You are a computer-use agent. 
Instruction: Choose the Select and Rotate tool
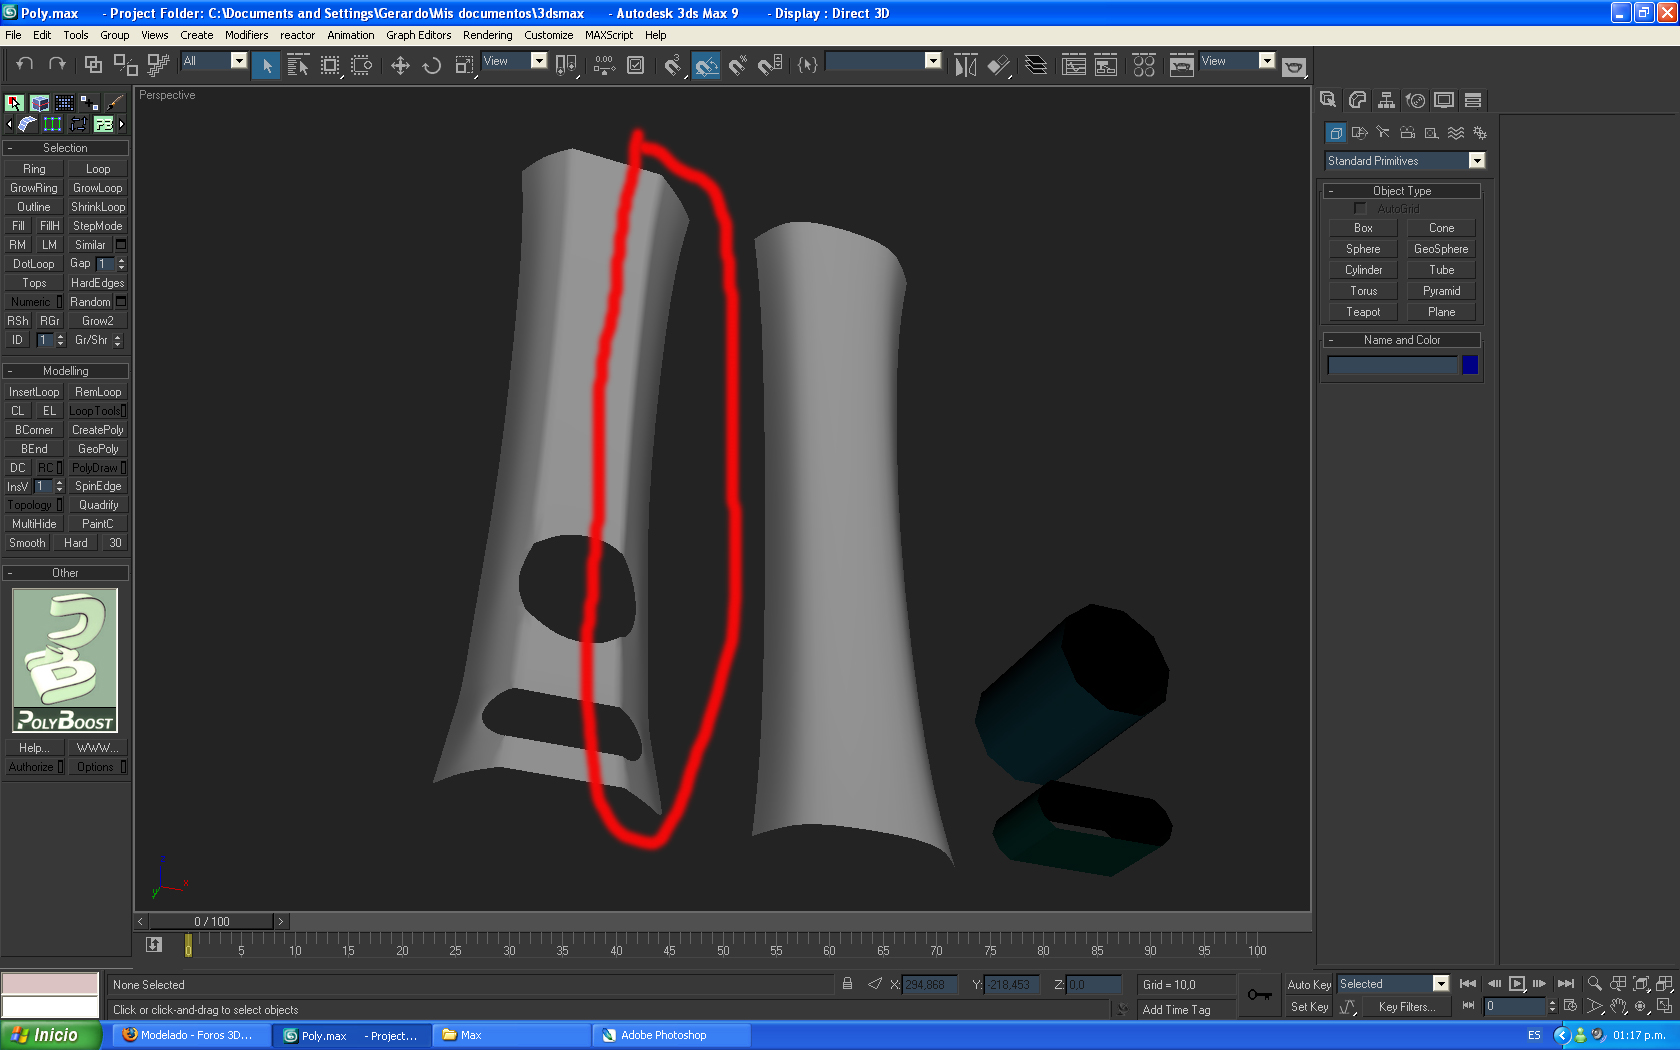(432, 66)
